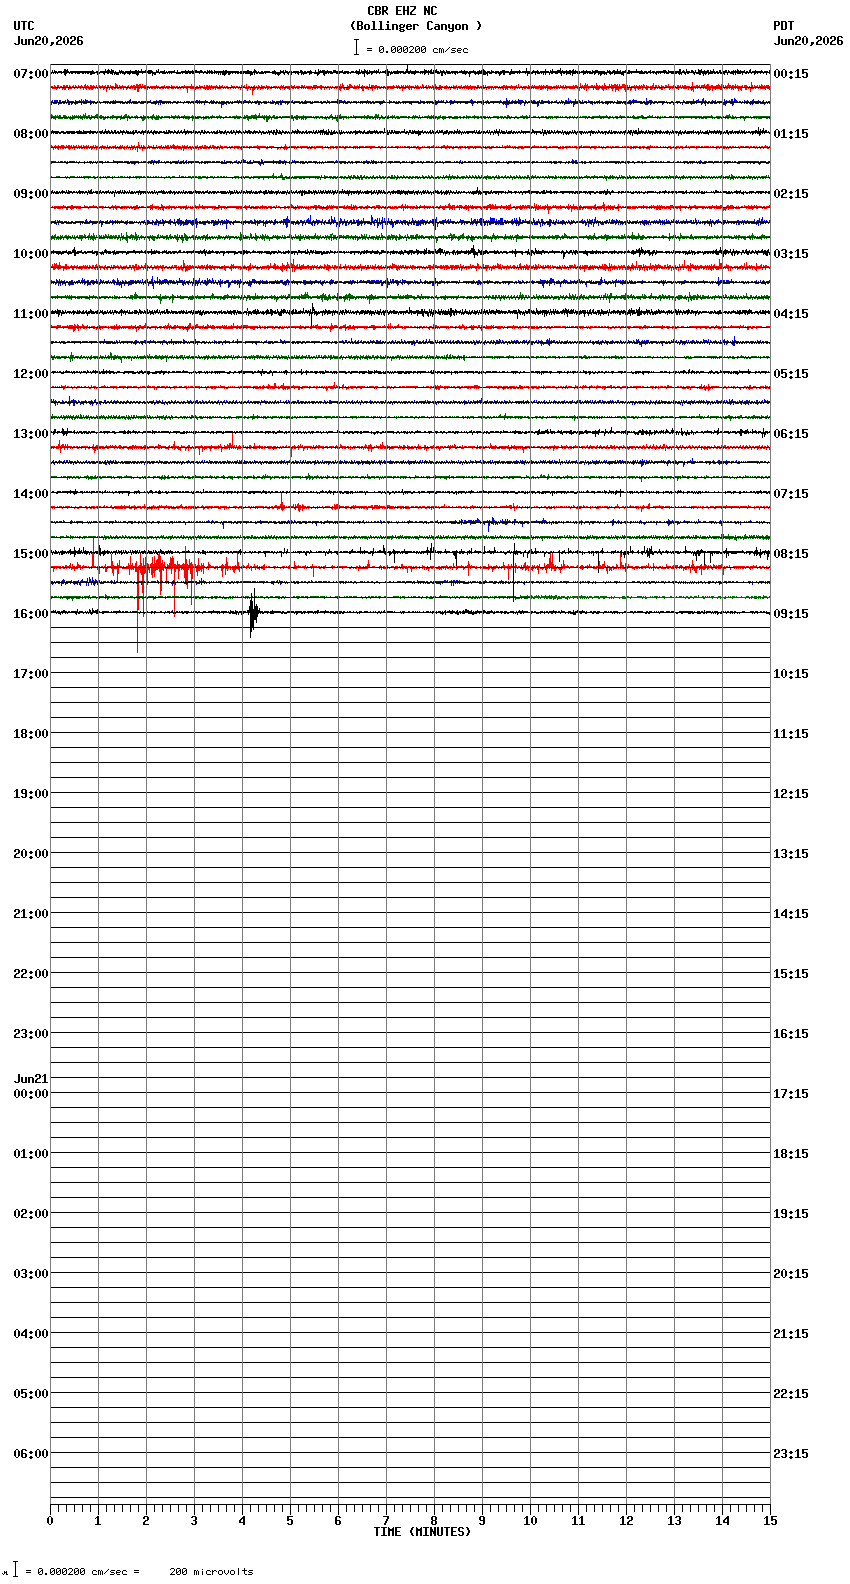Click the 08:15 PDT row label
The height and width of the screenshot is (1584, 850).
tap(791, 554)
